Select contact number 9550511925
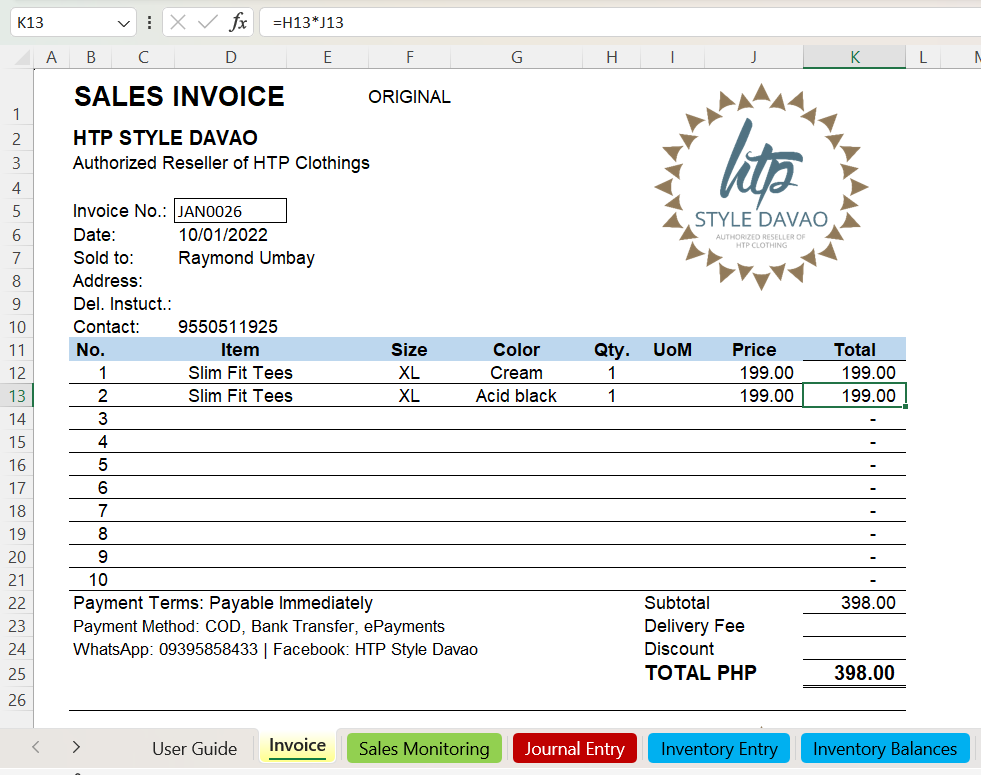 228,327
